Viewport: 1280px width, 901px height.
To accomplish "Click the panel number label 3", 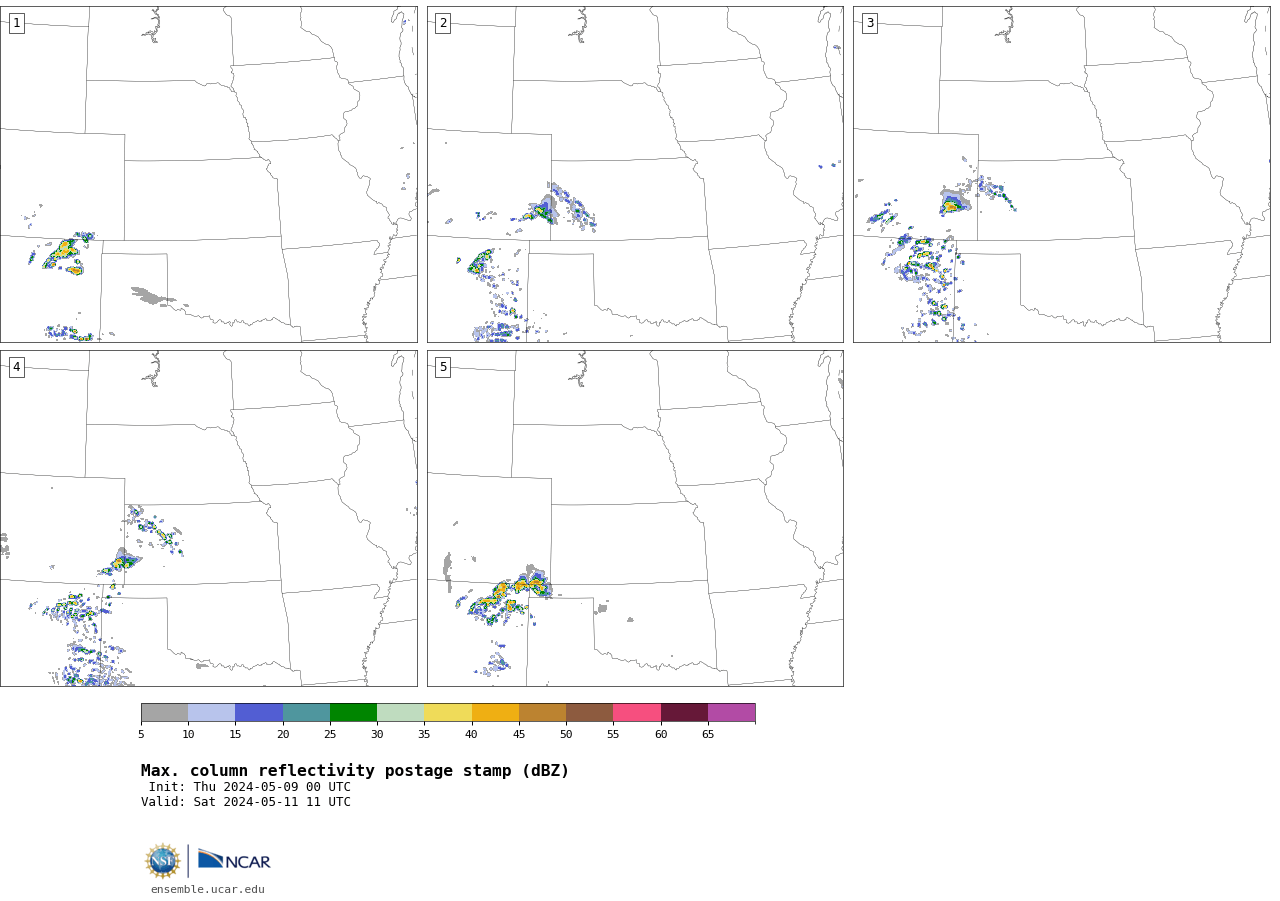I will [x=869, y=23].
